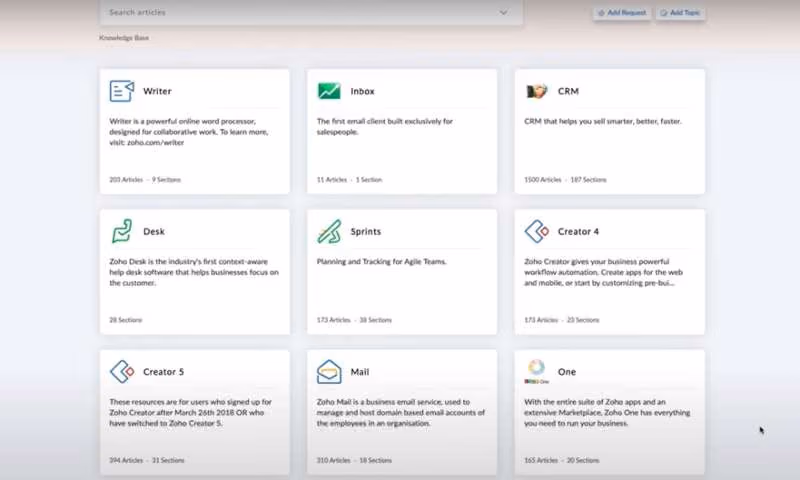The height and width of the screenshot is (480, 800).
Task: Click Zoho One 'entire suite of Zoho apps' text
Action: [x=607, y=413]
